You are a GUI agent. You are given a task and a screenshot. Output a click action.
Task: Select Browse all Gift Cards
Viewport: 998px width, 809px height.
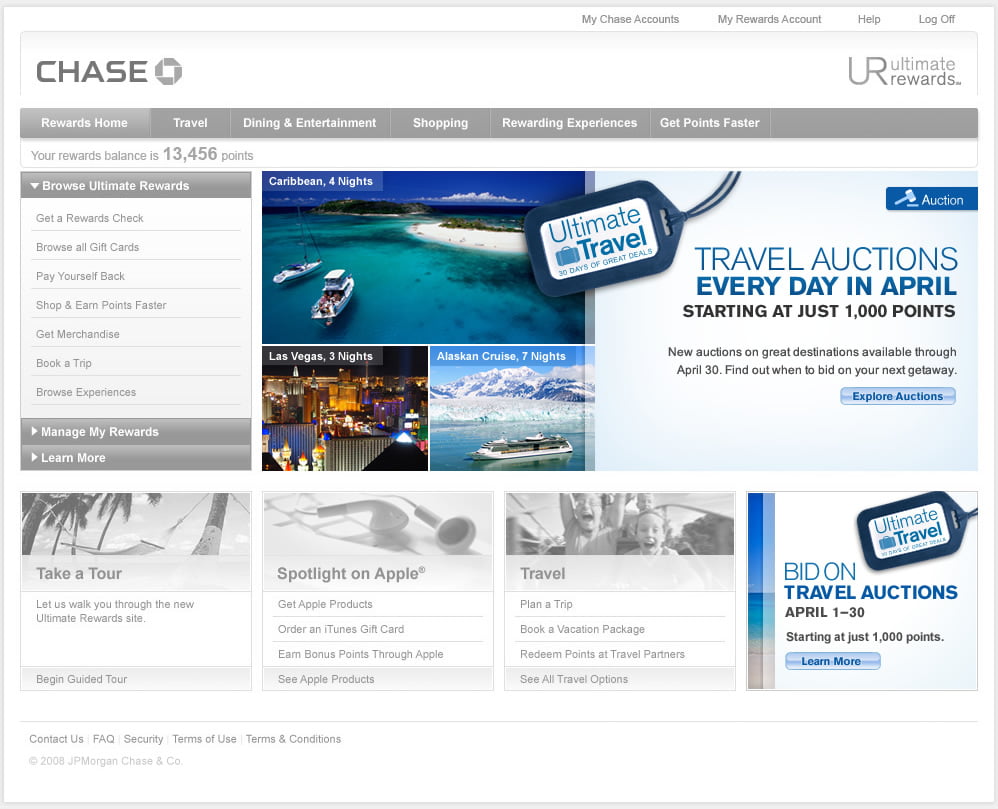(87, 247)
